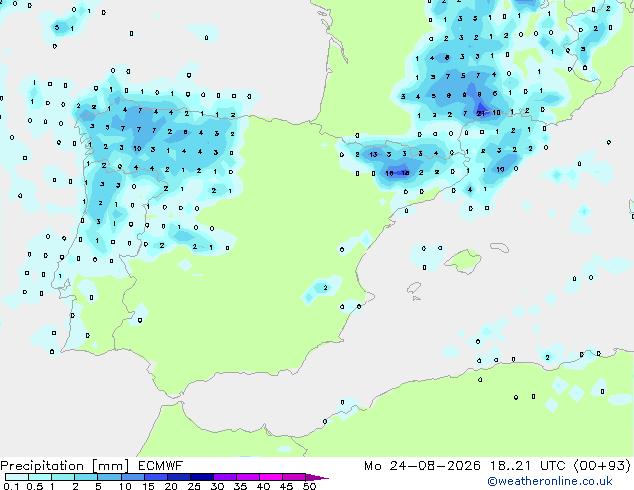Select the 40–45 mm pink swatch

[271, 477]
